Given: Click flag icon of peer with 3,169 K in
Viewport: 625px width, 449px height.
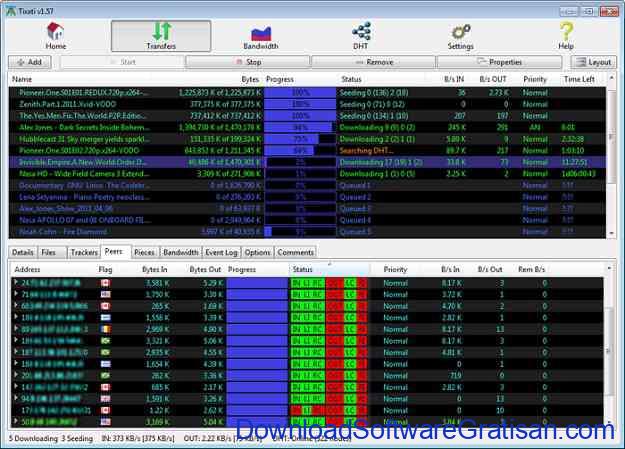Looking at the screenshot, I should click(x=106, y=421).
